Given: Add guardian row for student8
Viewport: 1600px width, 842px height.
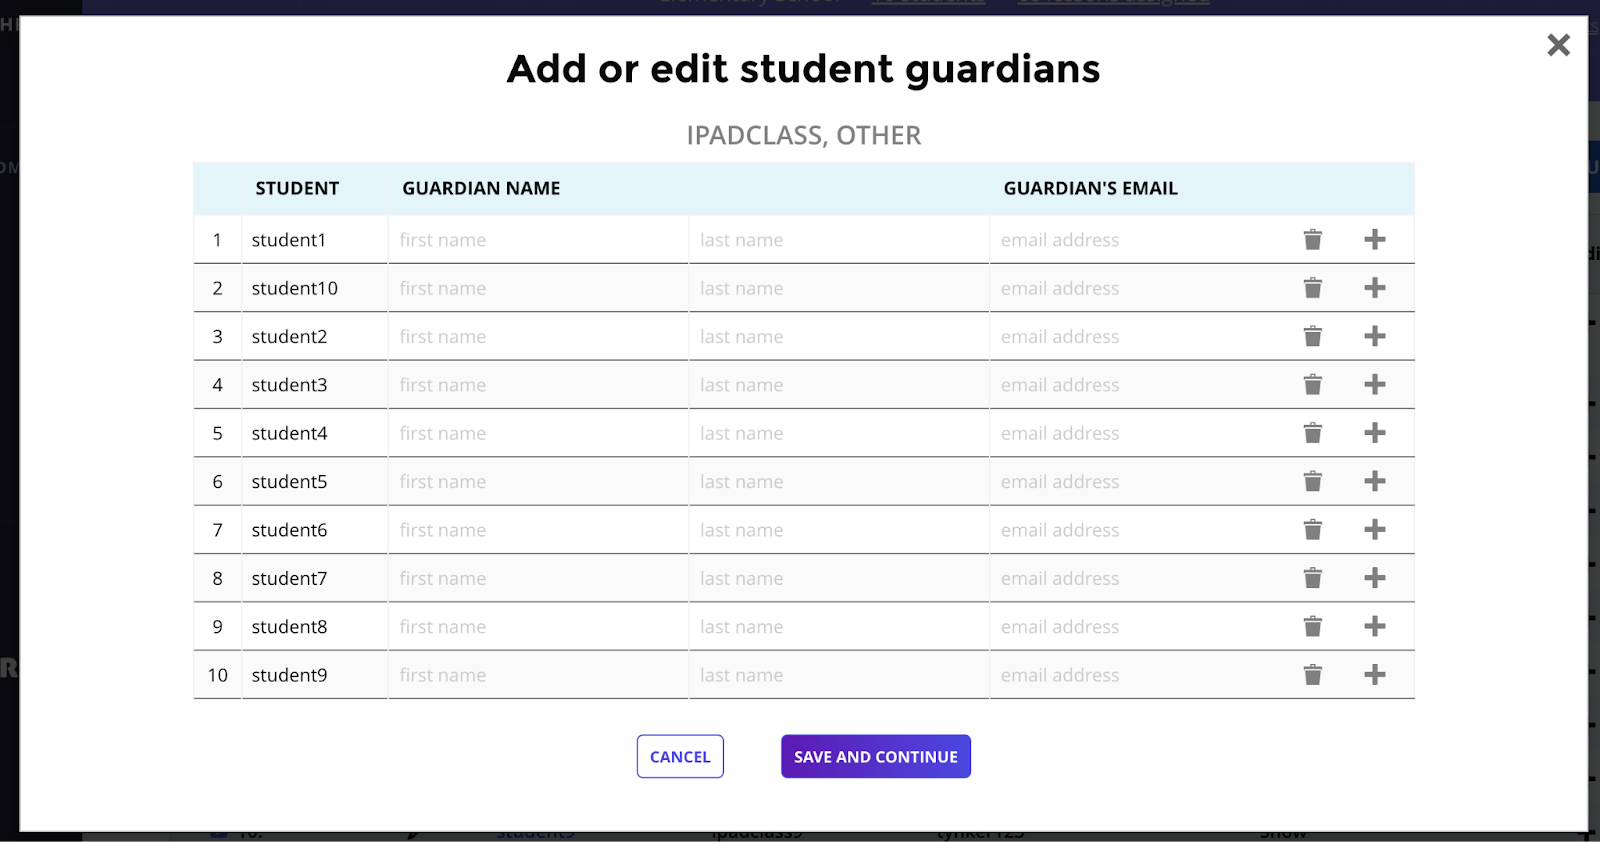Looking at the screenshot, I should pyautogui.click(x=1375, y=626).
